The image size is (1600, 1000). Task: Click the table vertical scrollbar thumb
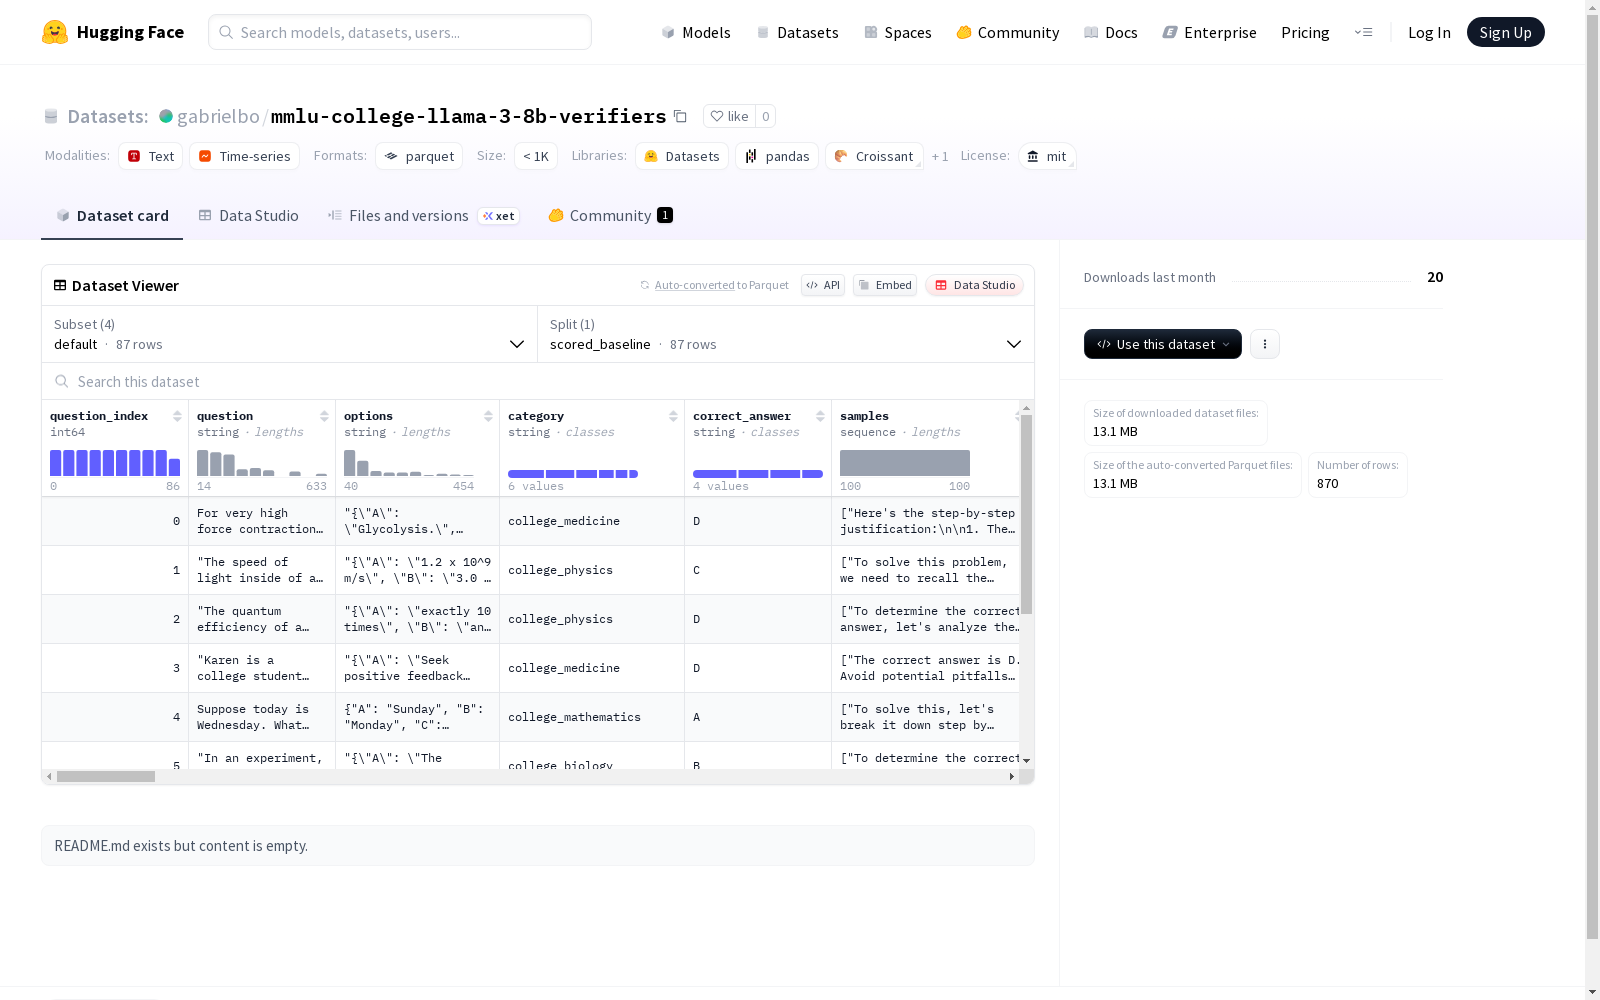pos(1026,515)
